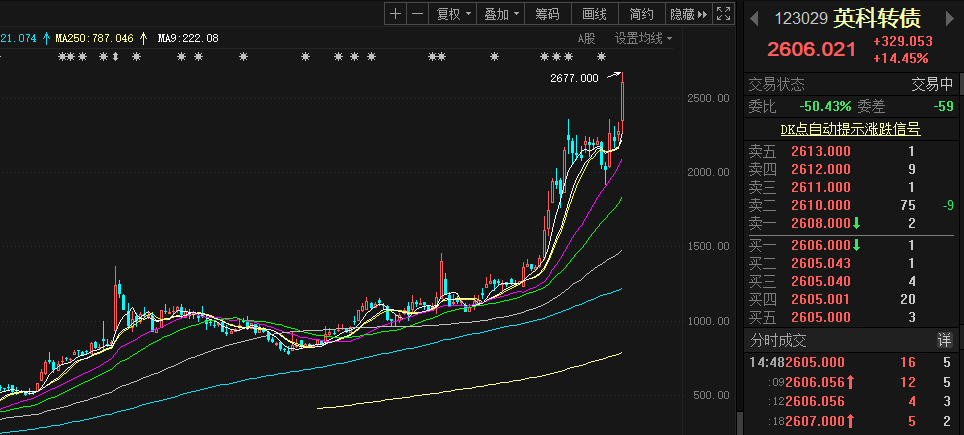Go to previous stock with left arrow

pyautogui.click(x=755, y=18)
